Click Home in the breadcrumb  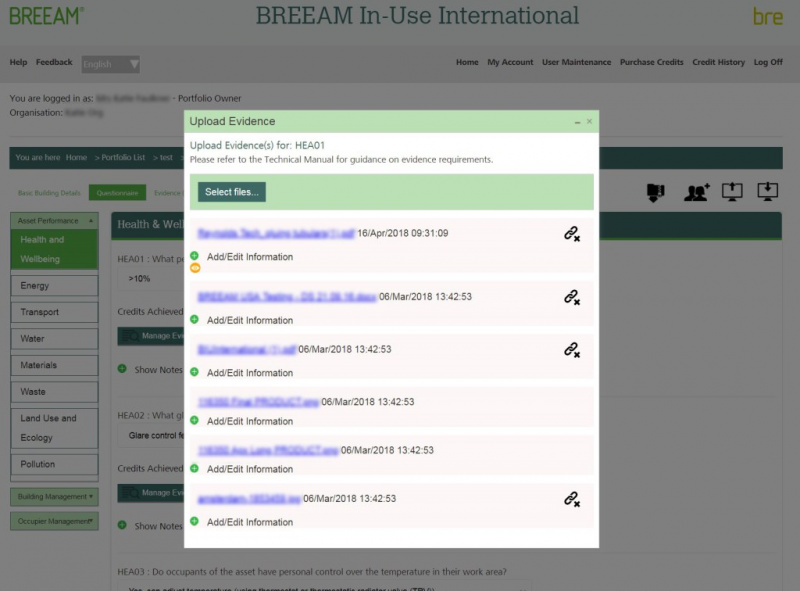coord(76,158)
